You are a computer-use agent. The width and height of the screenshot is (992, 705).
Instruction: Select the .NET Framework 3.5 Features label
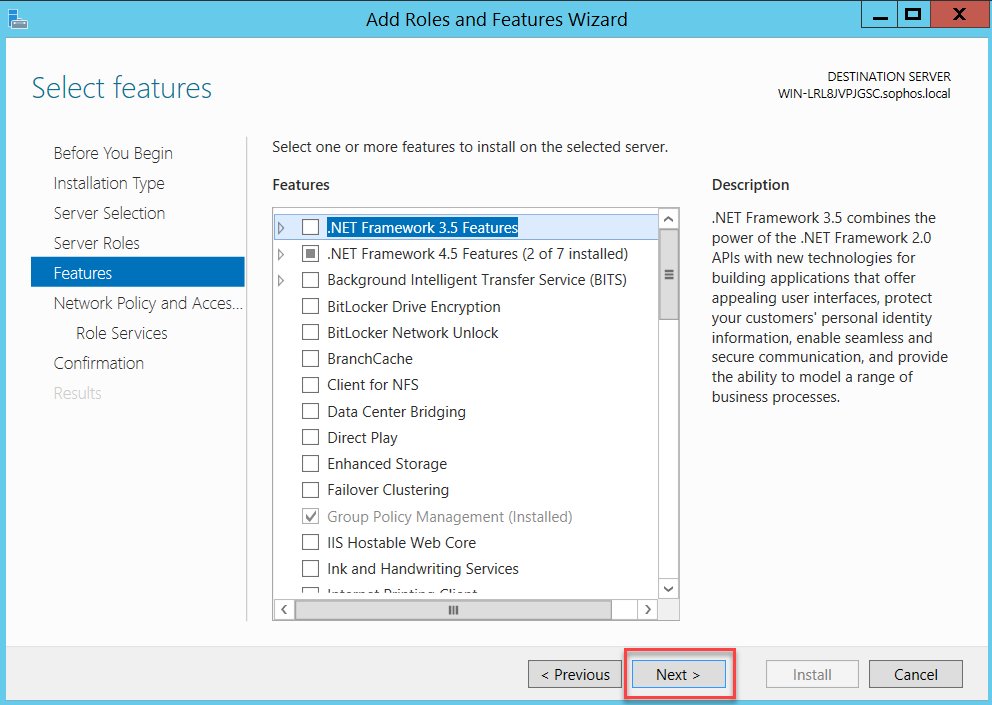coord(423,227)
